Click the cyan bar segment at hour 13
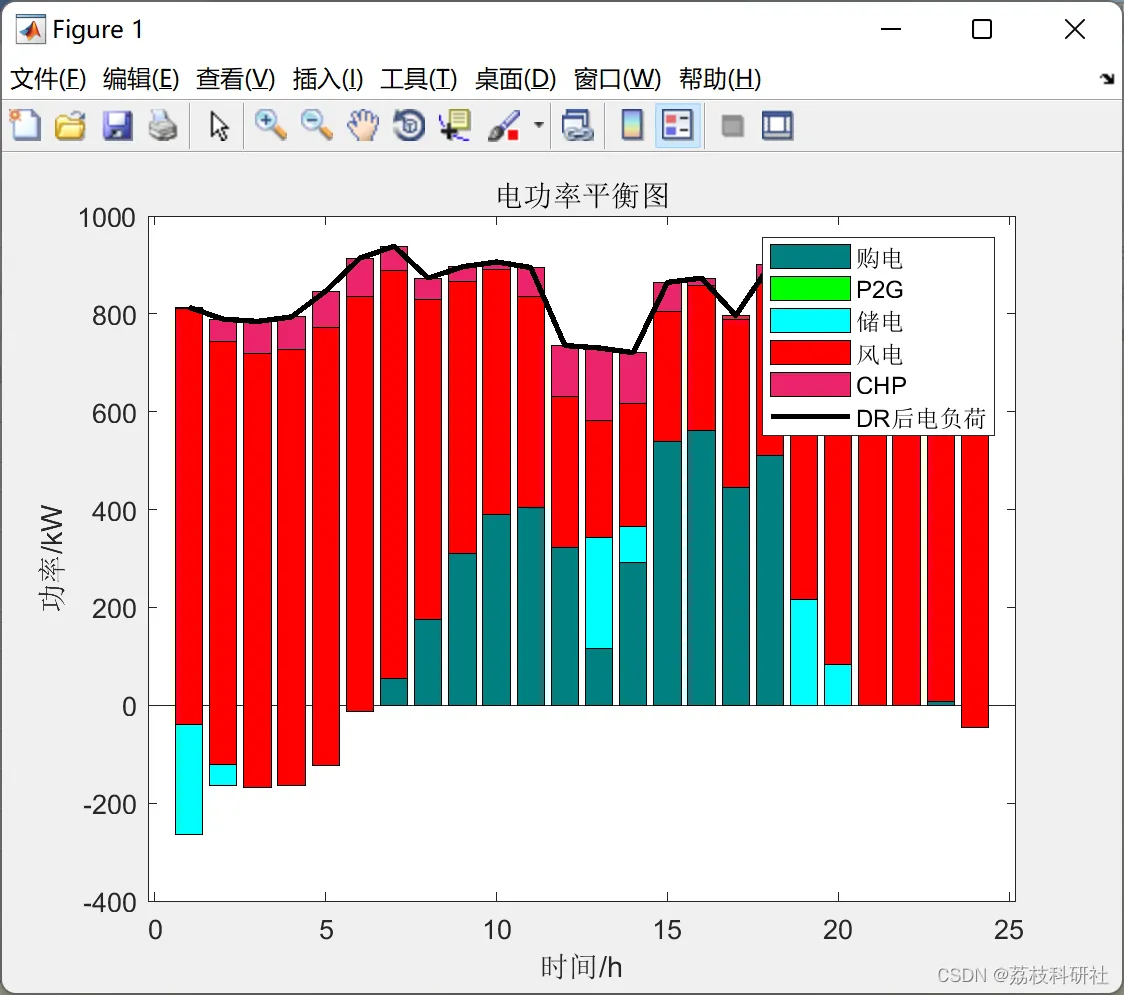Screen dimensions: 1124x995 (x=599, y=593)
